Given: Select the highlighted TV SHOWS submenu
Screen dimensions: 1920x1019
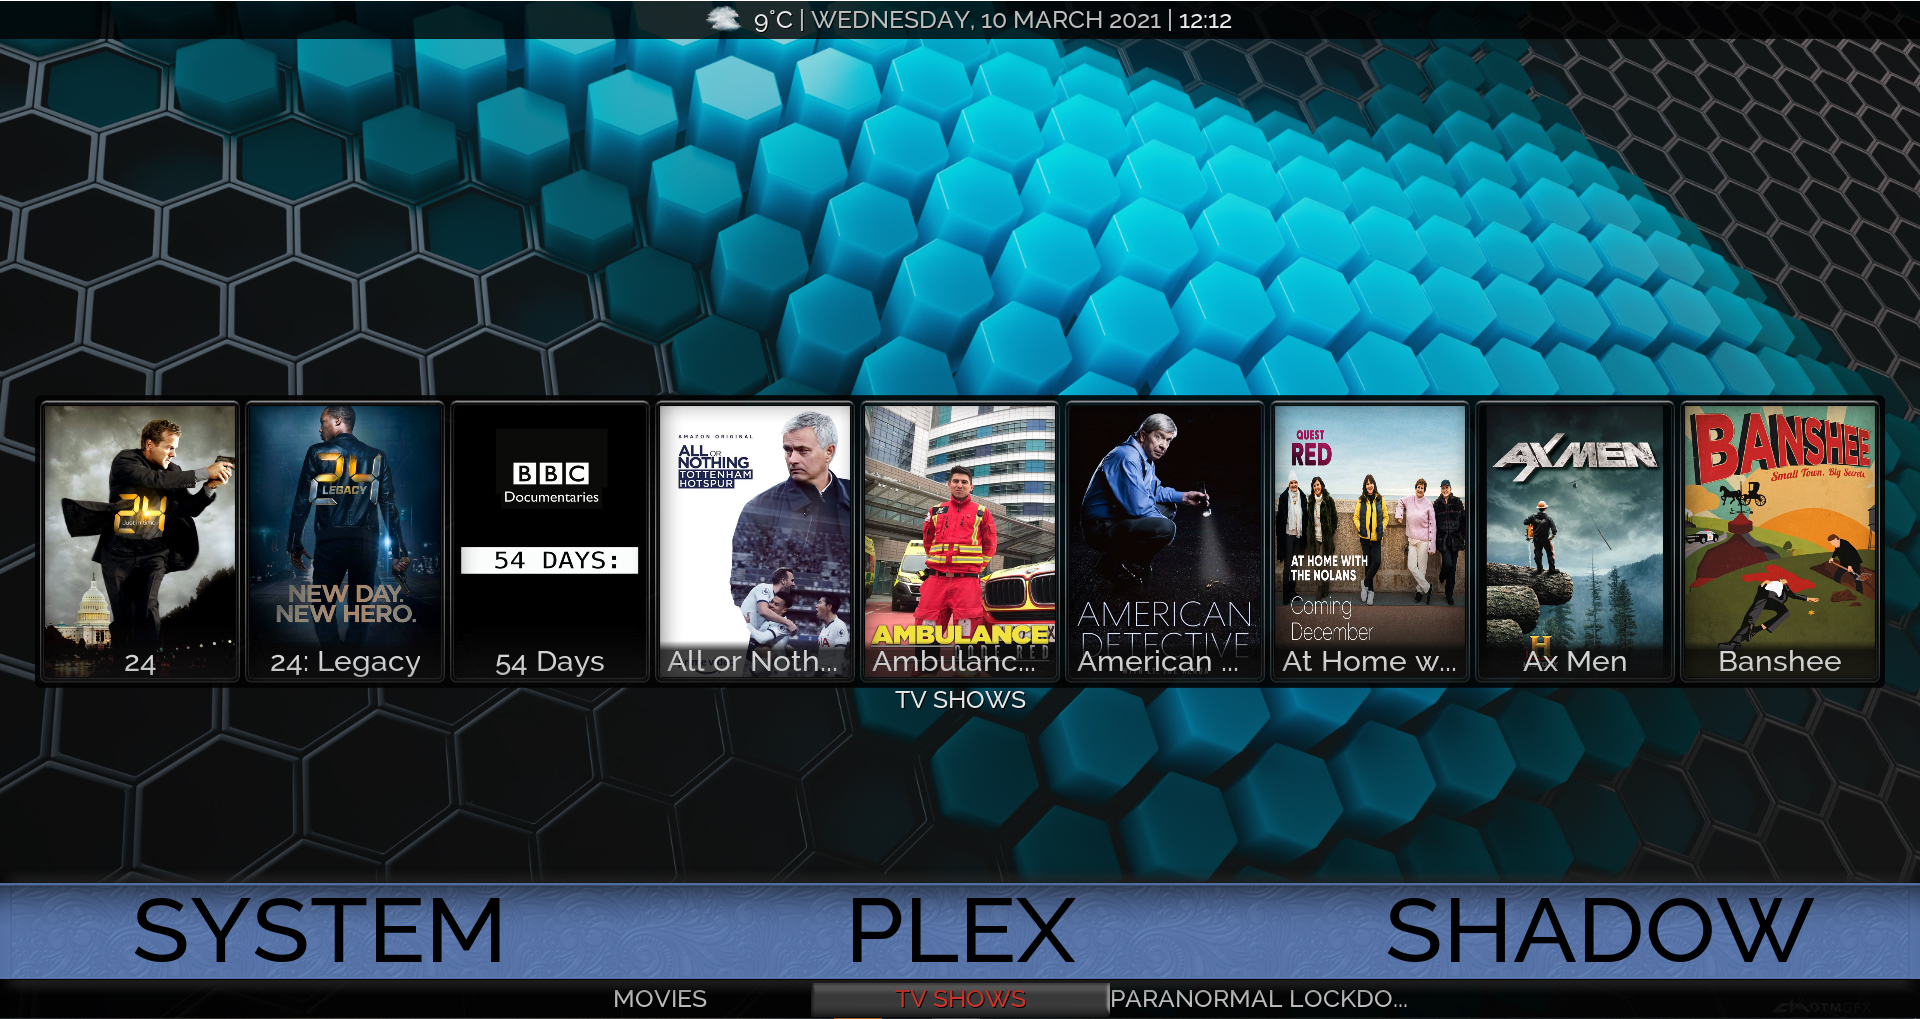Looking at the screenshot, I should (960, 999).
